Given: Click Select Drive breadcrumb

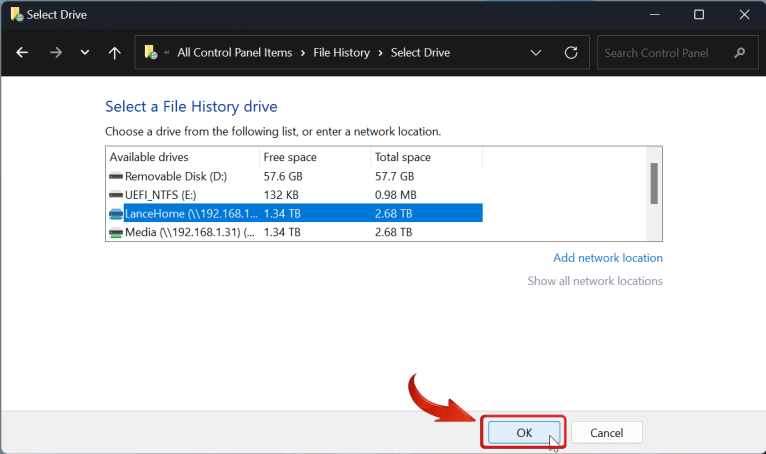Looking at the screenshot, I should point(420,52).
